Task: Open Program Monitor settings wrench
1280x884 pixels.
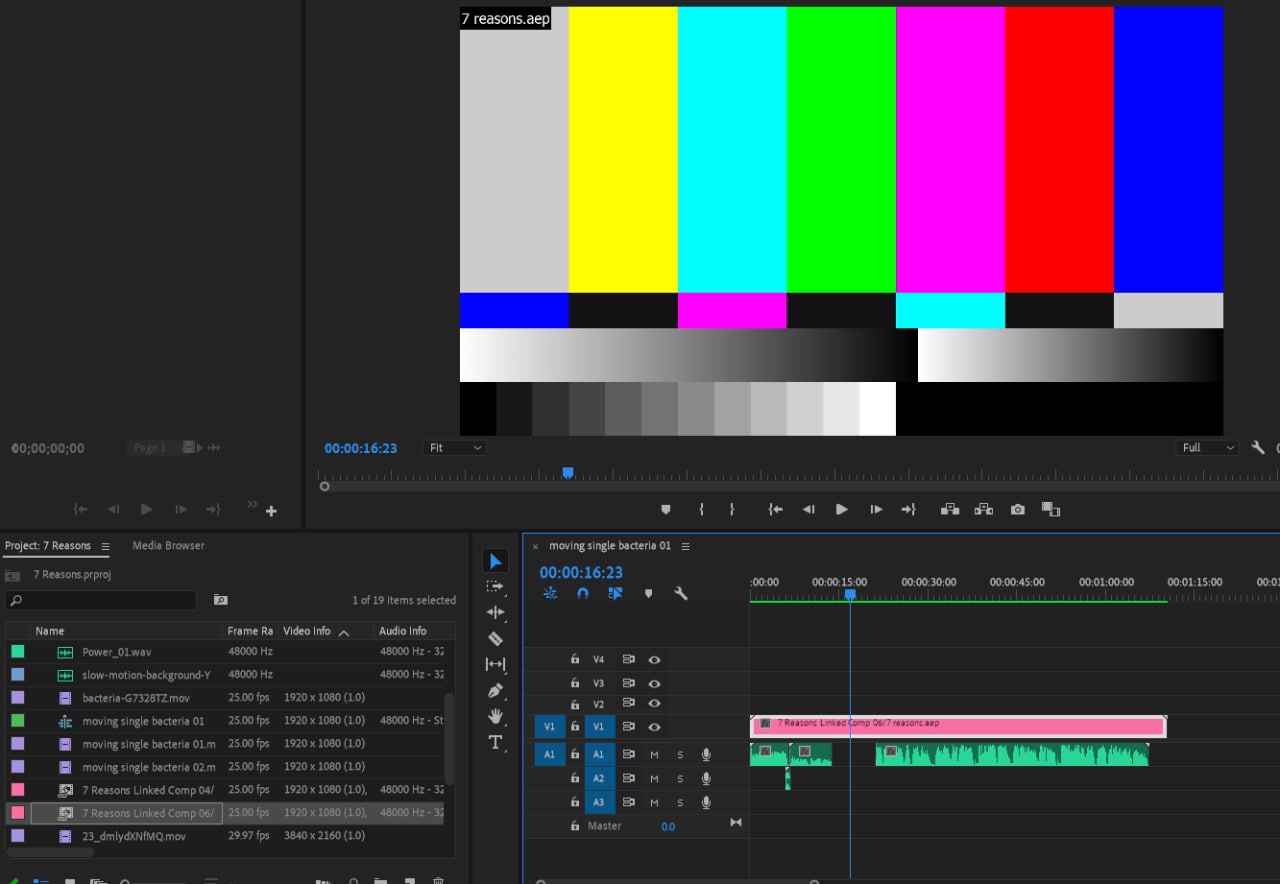Action: tap(1258, 448)
